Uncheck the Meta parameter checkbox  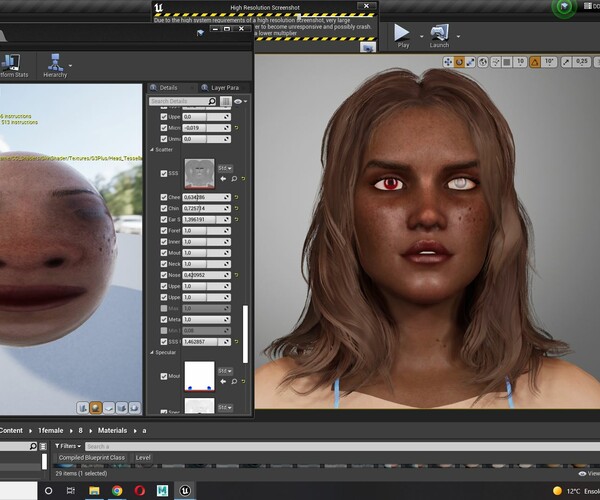(x=164, y=319)
